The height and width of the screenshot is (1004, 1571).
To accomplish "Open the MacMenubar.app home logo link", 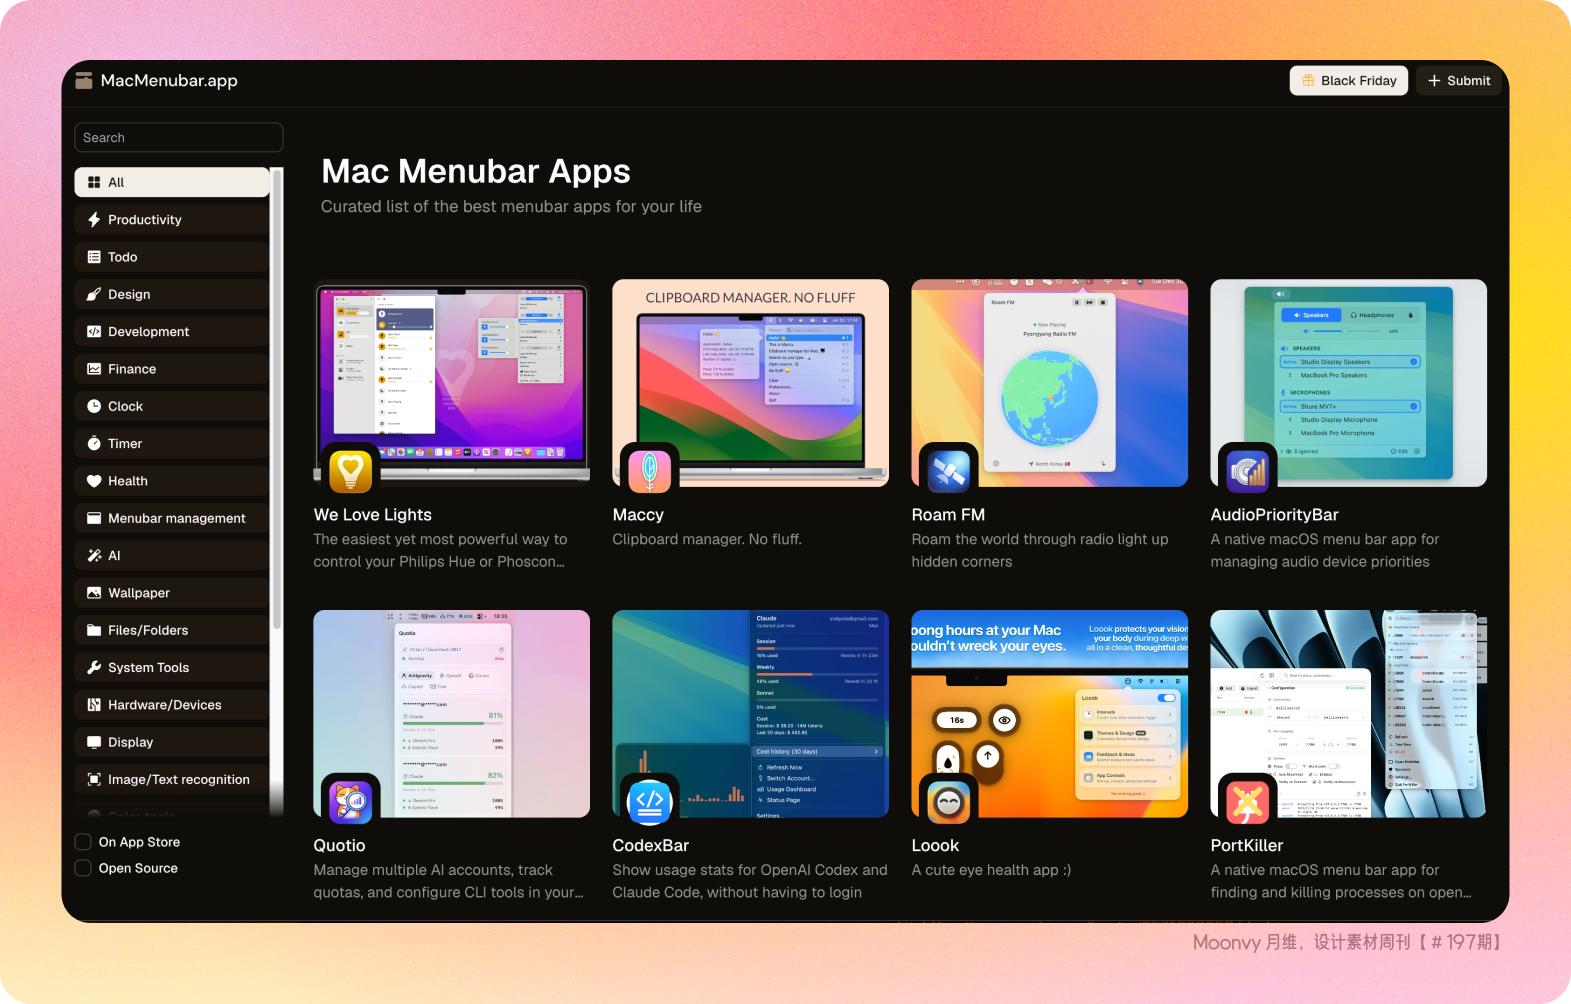I will [157, 81].
